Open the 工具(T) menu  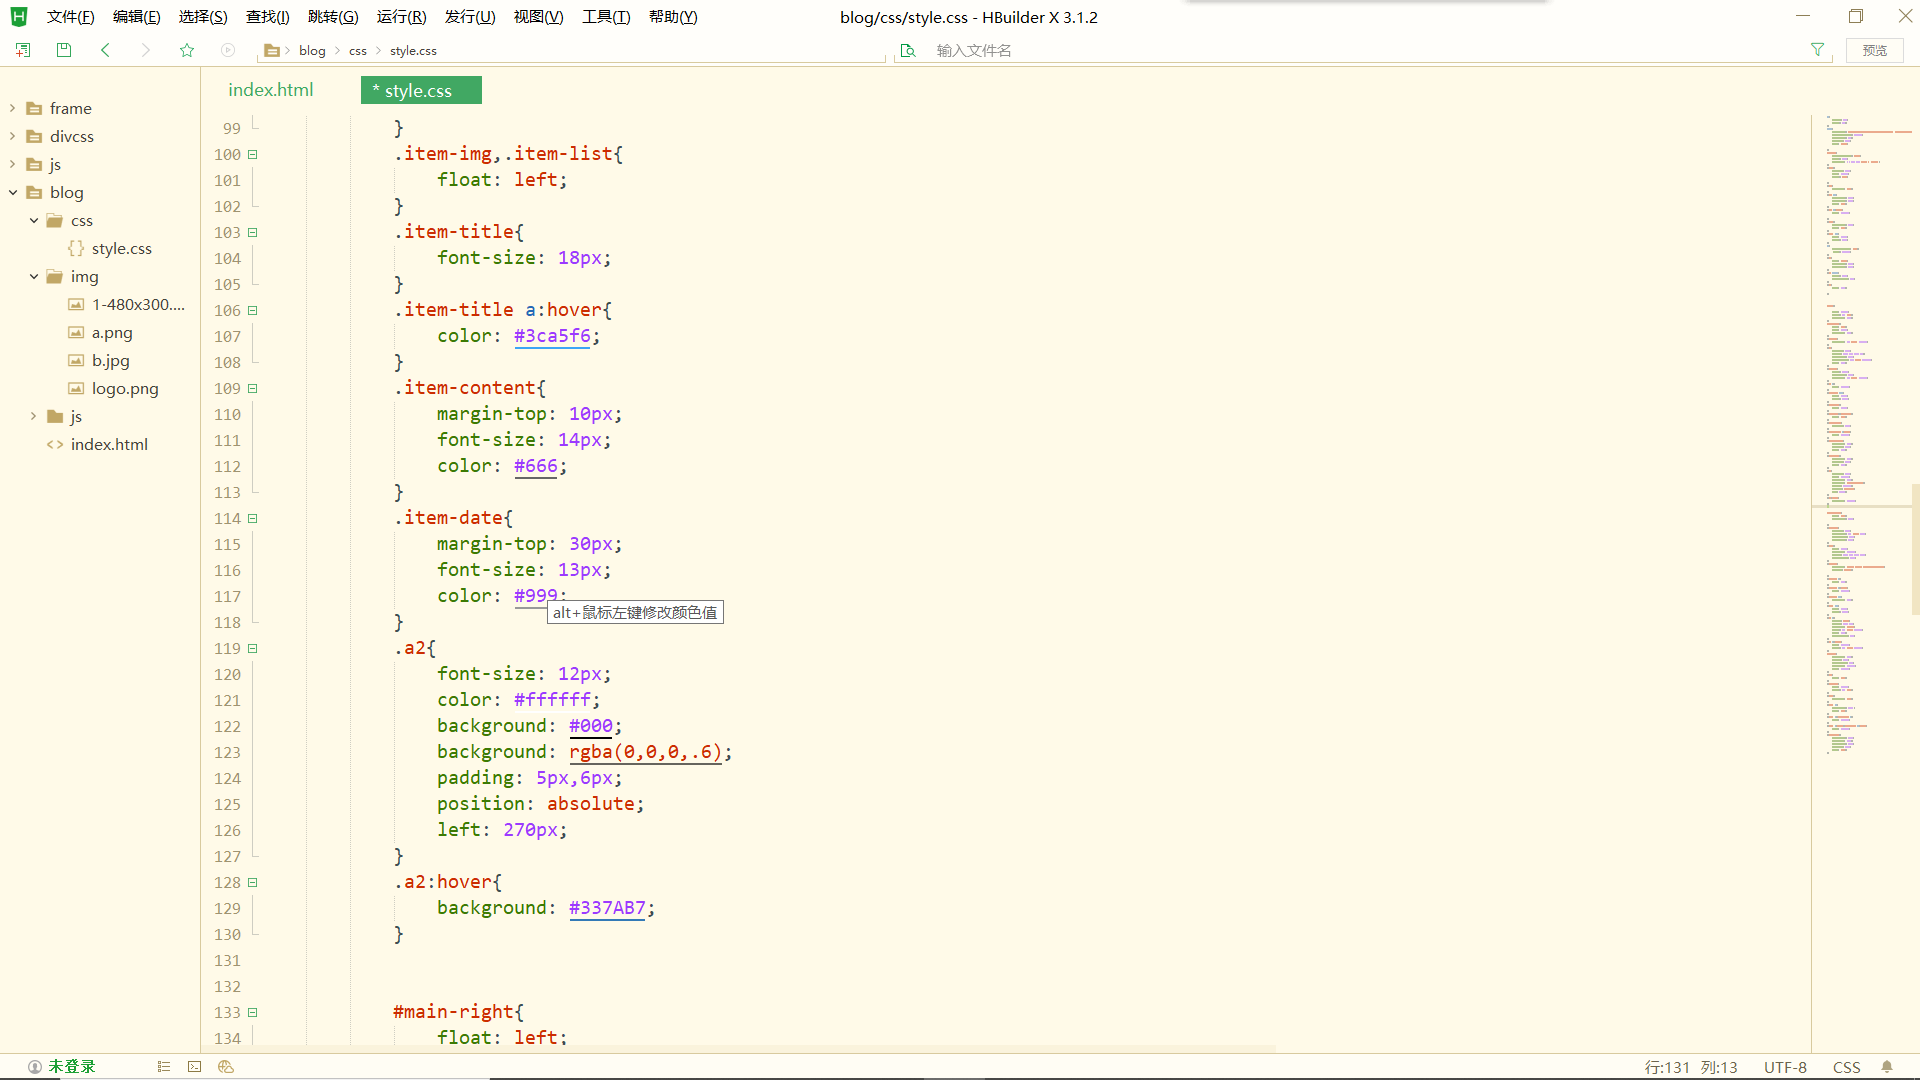pyautogui.click(x=606, y=17)
